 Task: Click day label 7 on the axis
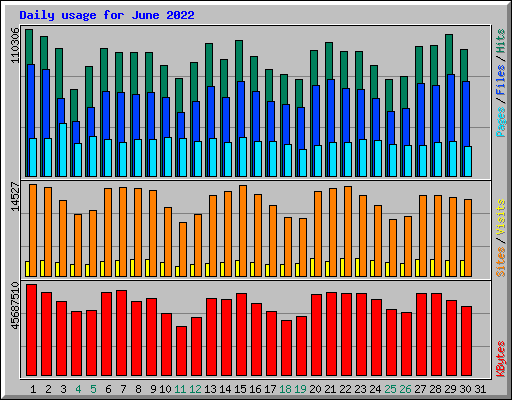123,389
